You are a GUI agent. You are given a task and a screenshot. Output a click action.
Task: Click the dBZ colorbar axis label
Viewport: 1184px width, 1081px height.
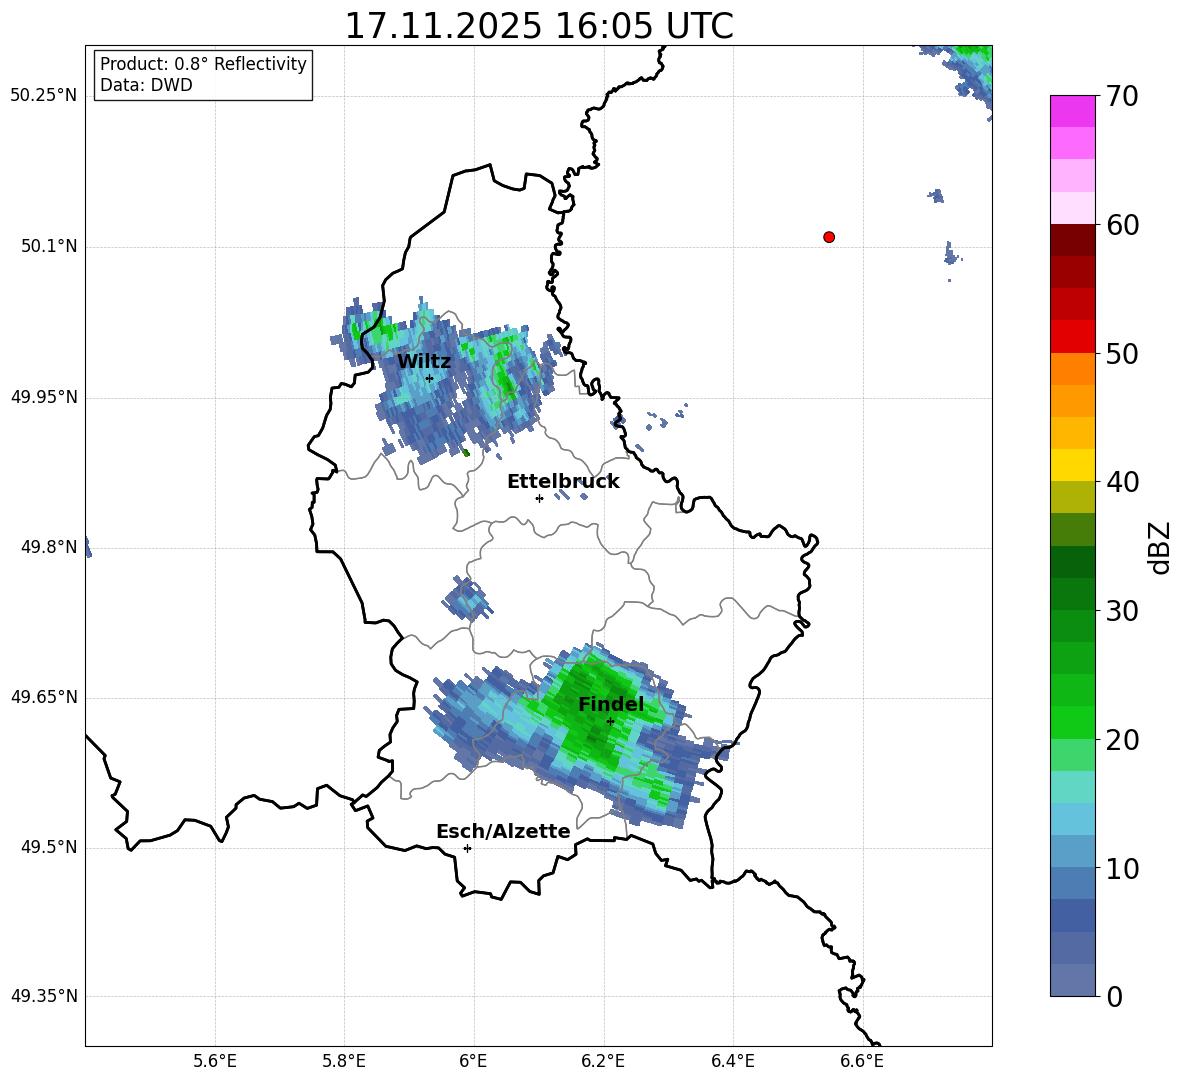[1161, 548]
